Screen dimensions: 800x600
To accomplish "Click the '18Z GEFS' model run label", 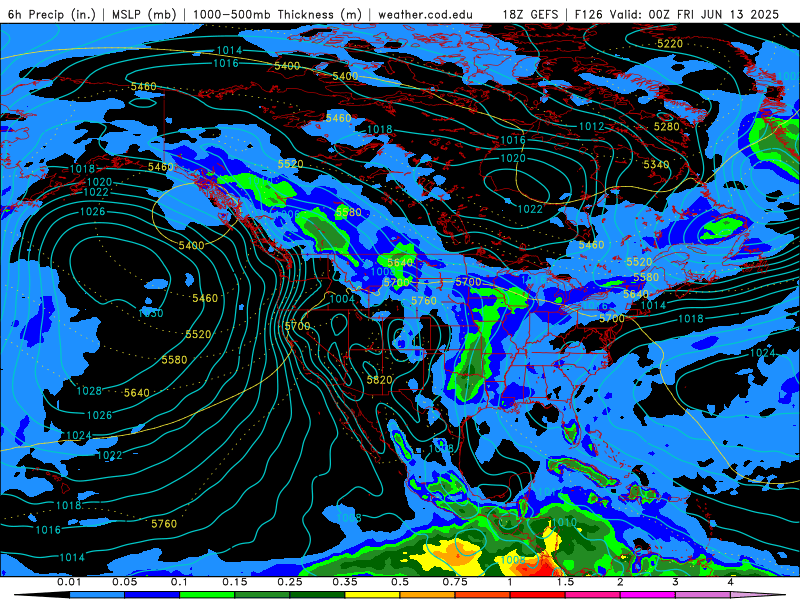I will tap(530, 14).
